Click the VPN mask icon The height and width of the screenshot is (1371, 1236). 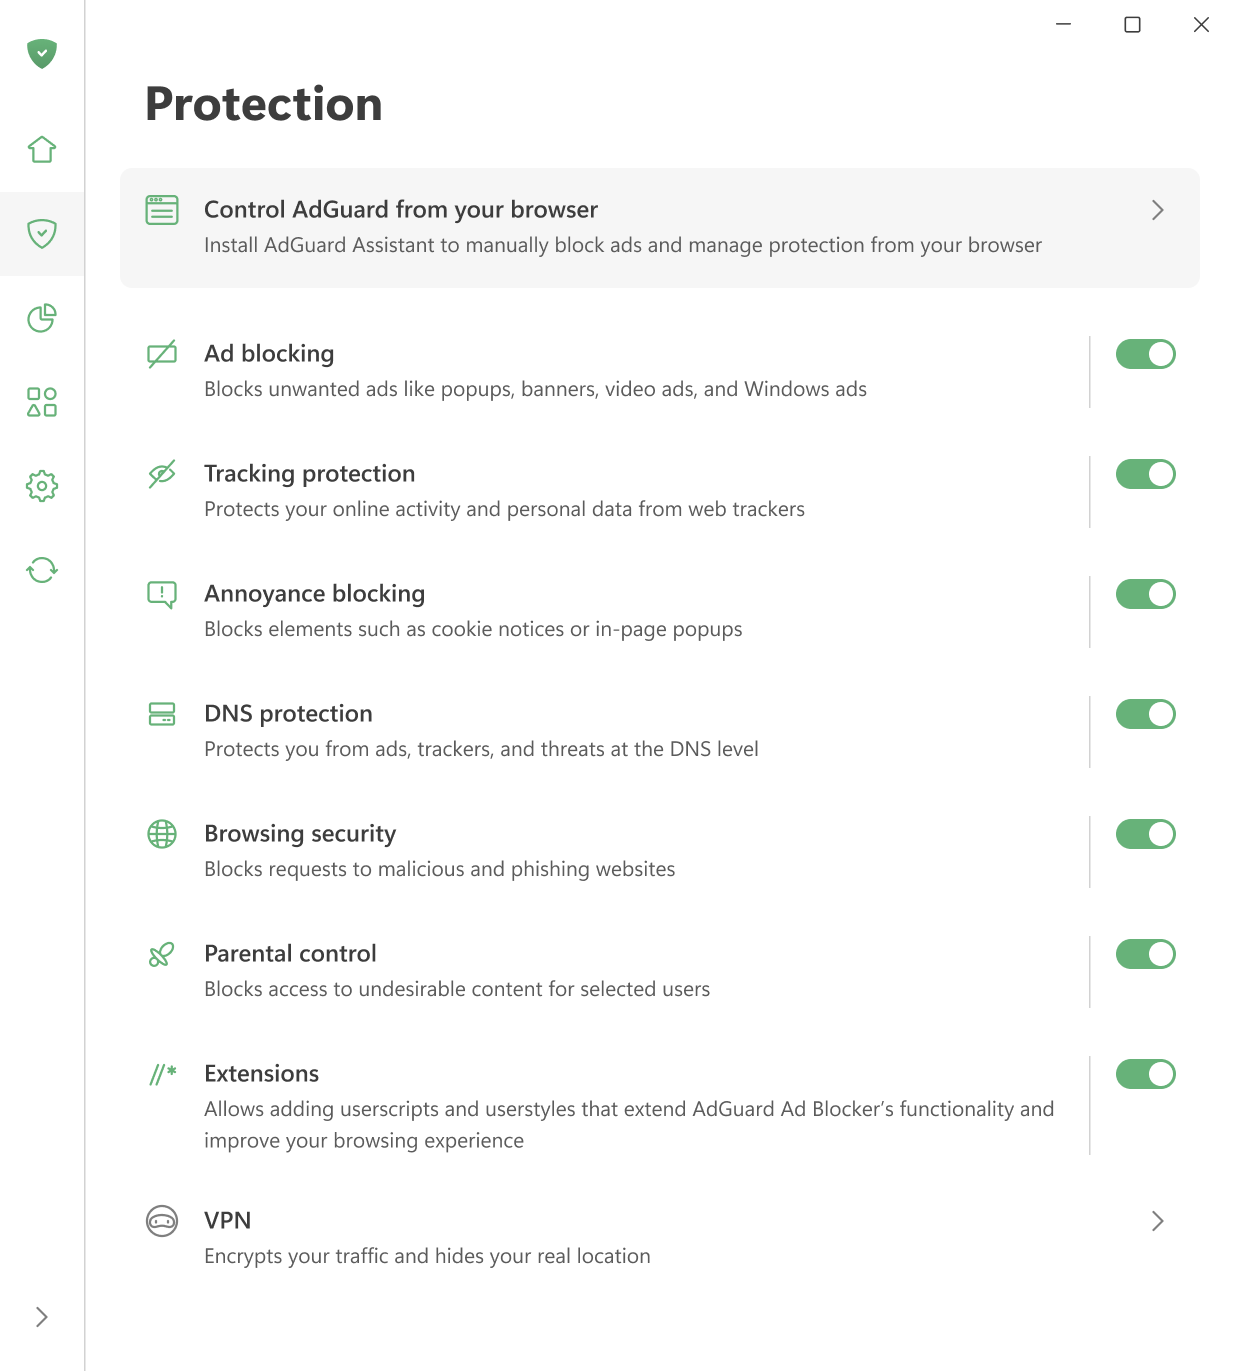(x=161, y=1221)
